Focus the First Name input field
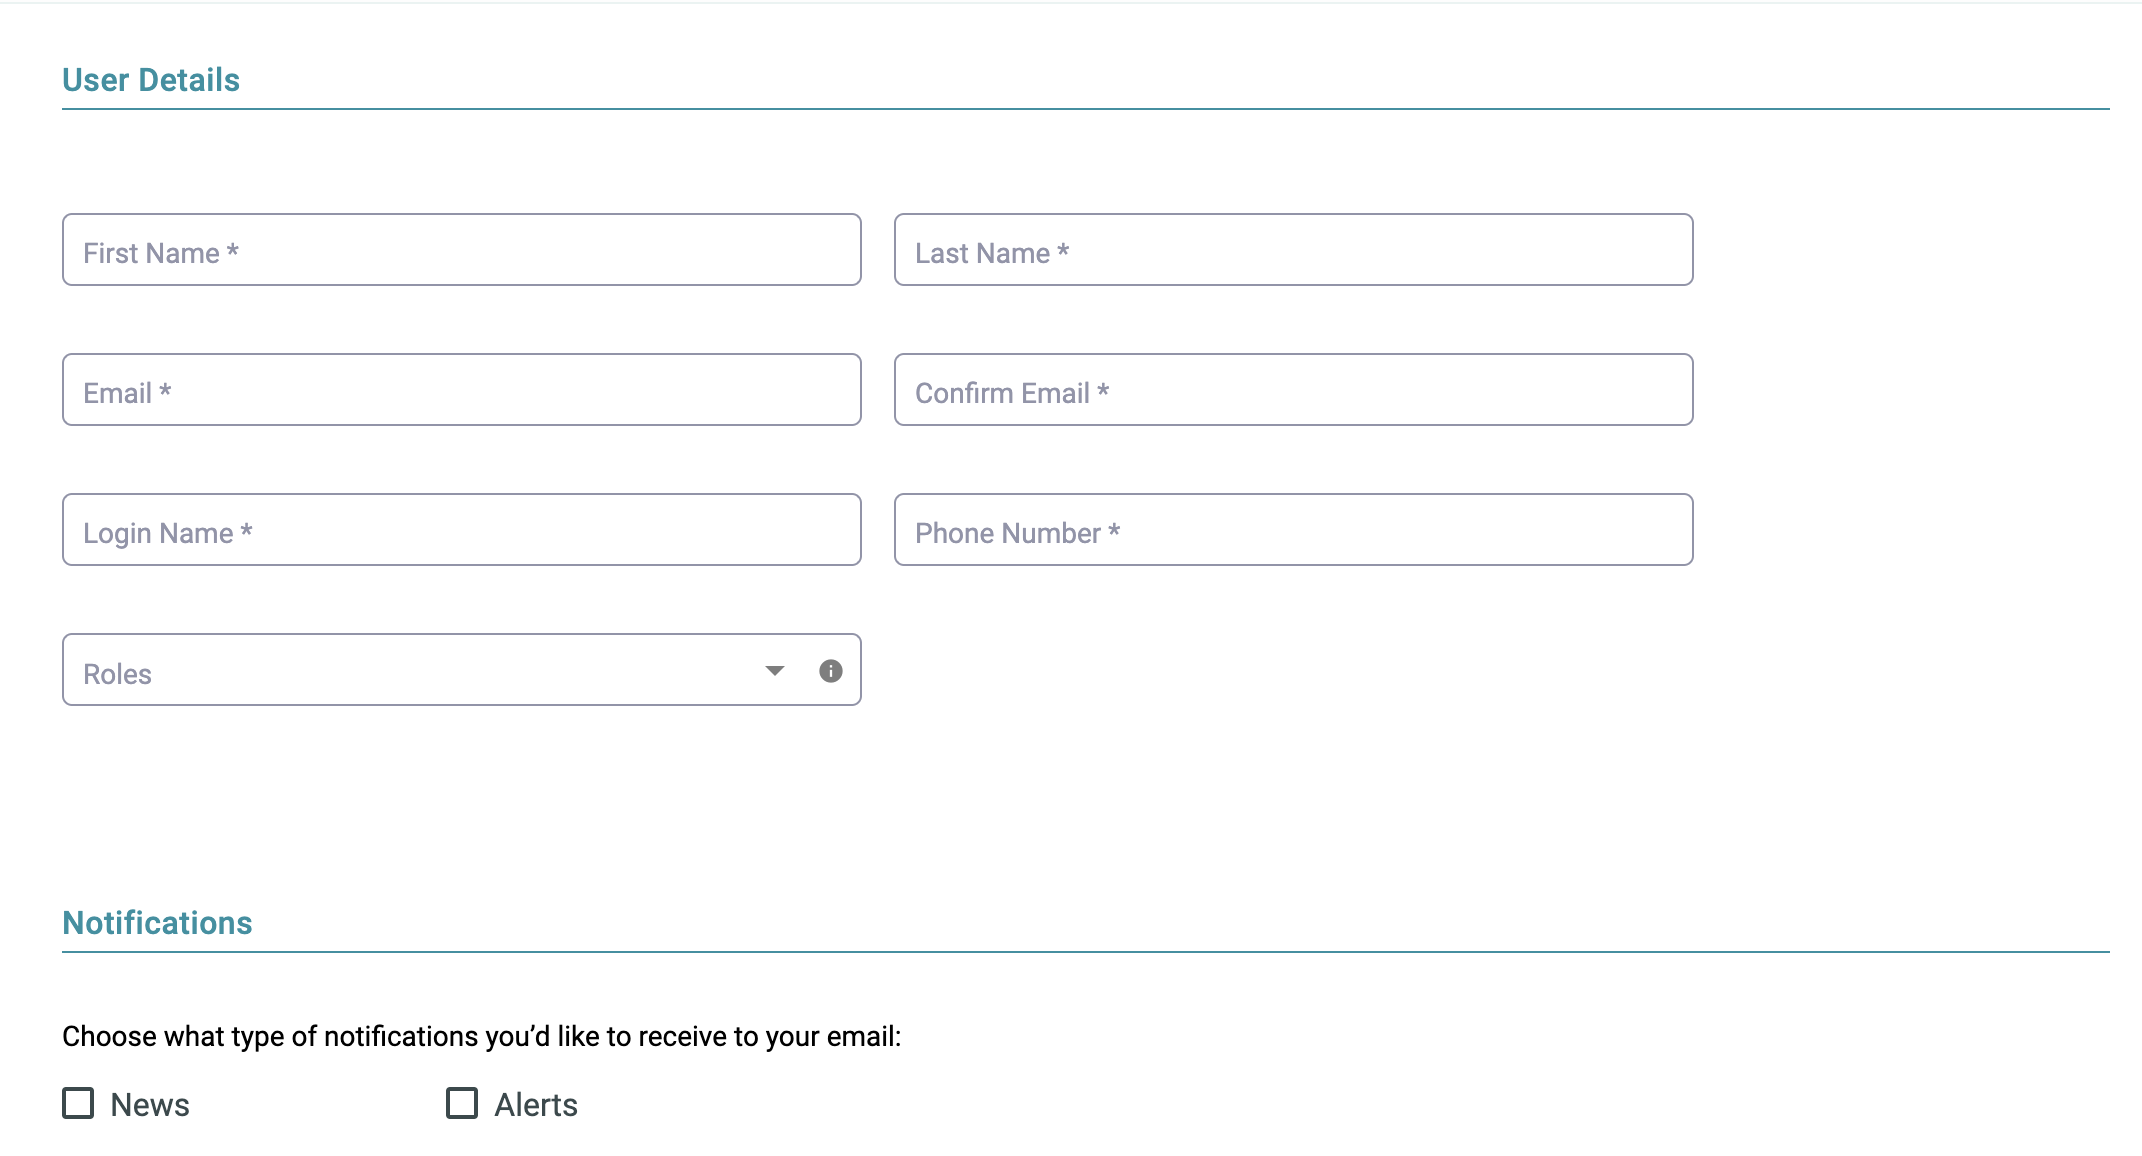The image size is (2142, 1156). 461,250
